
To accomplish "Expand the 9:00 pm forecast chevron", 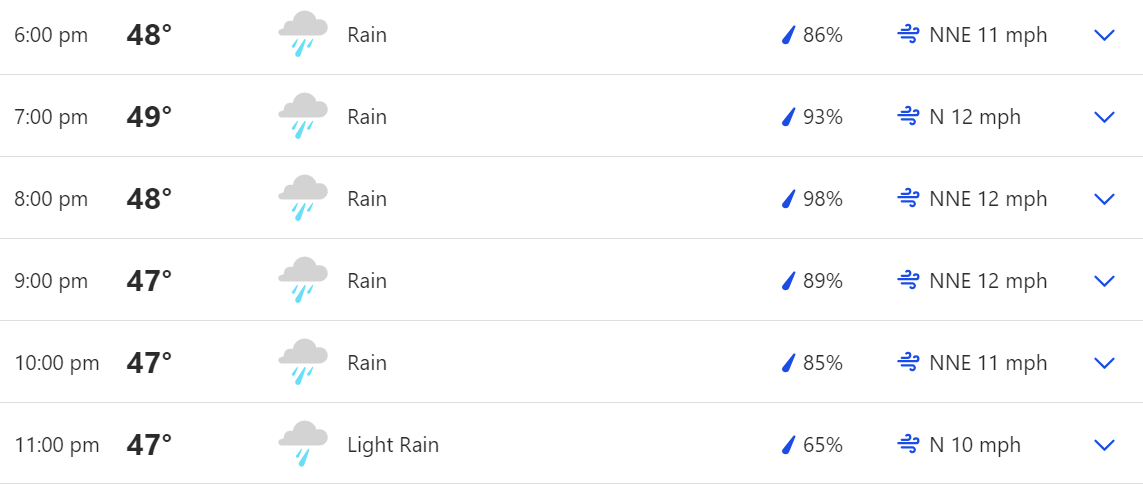I will click(x=1104, y=281).
